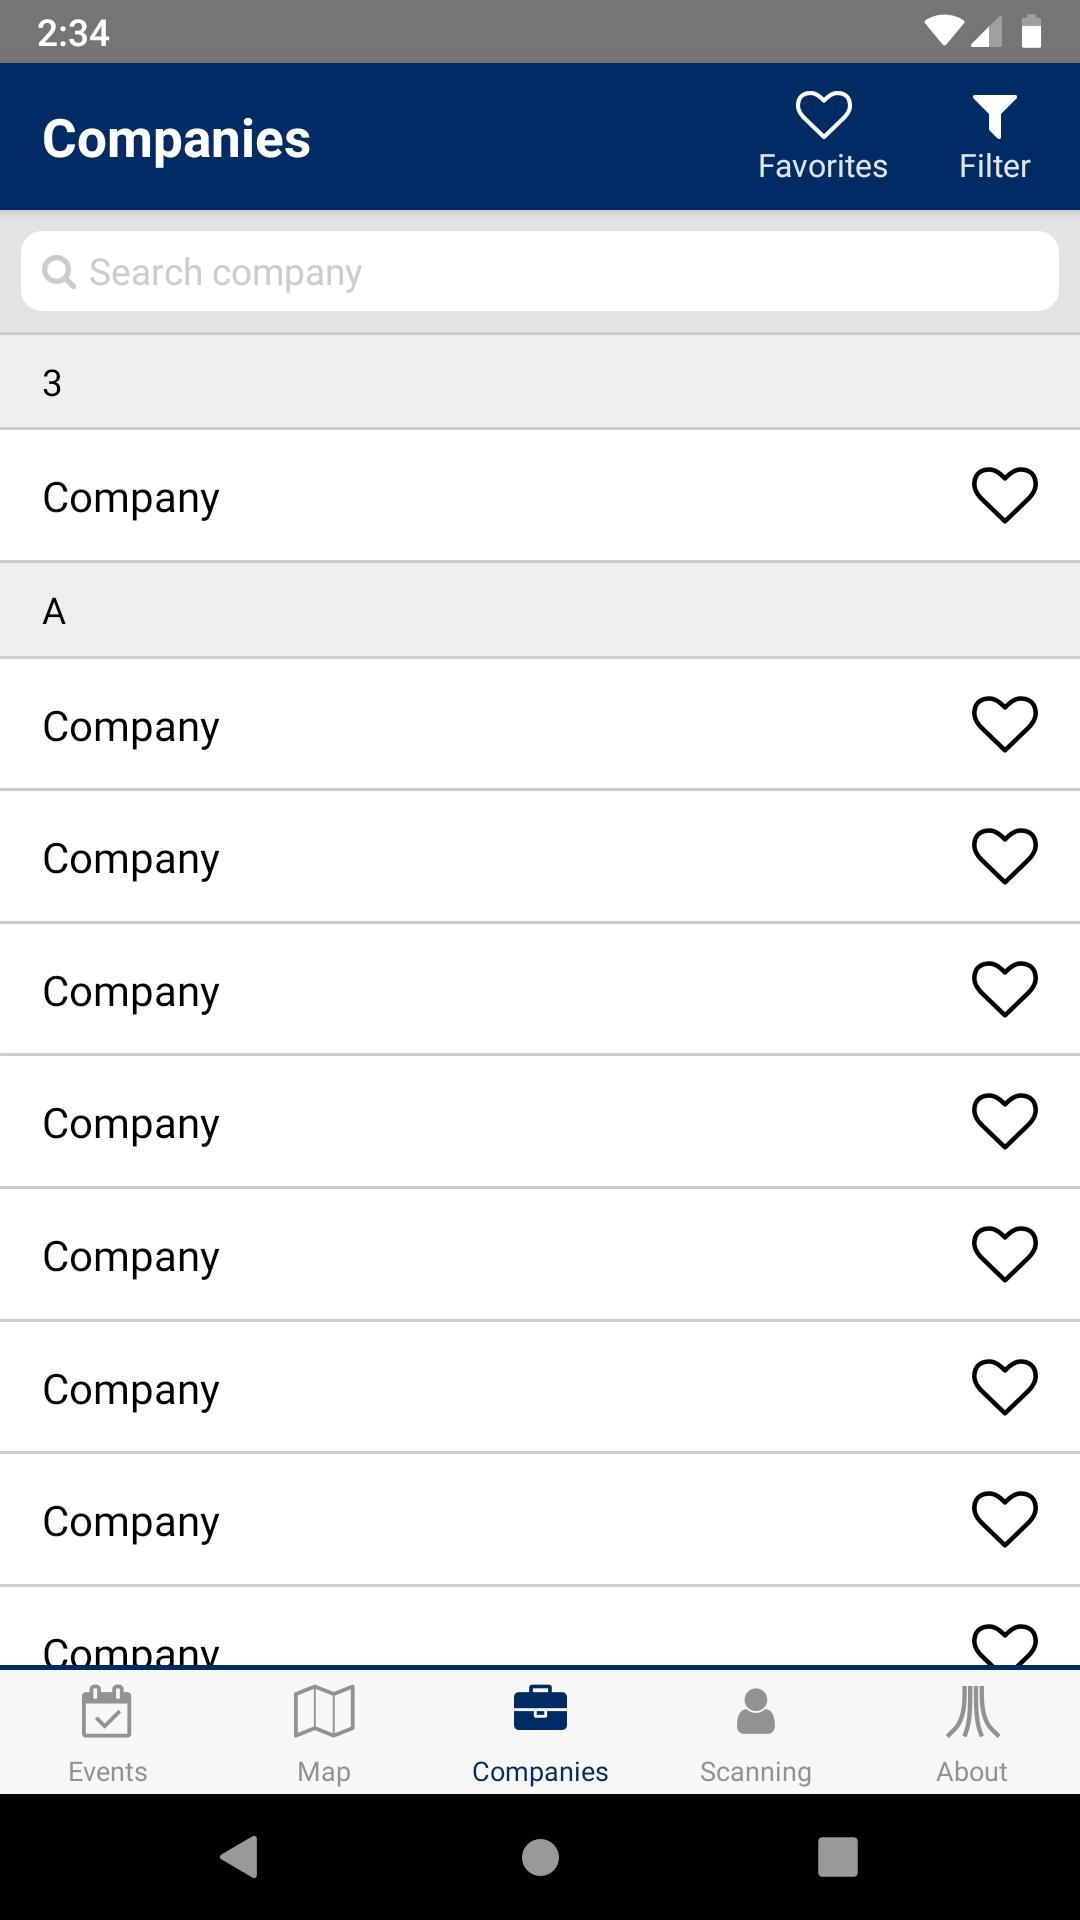Open the Filter funnel icon
This screenshot has height=1920, width=1080.
(x=994, y=137)
